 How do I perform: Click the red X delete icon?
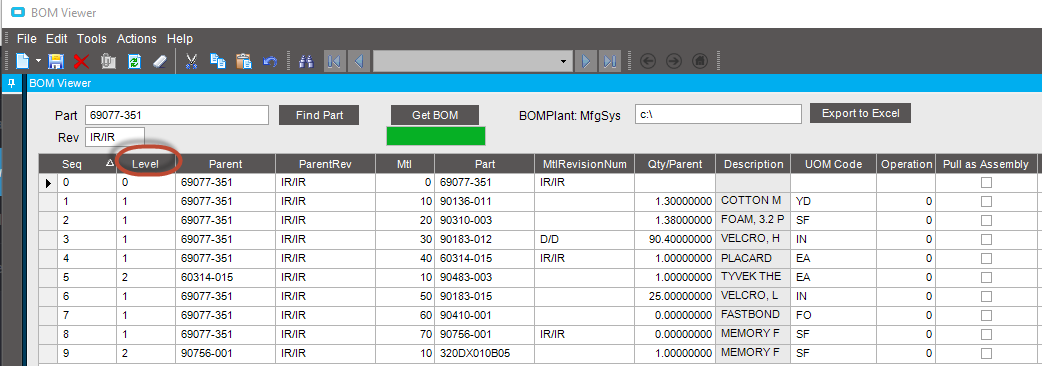(81, 62)
